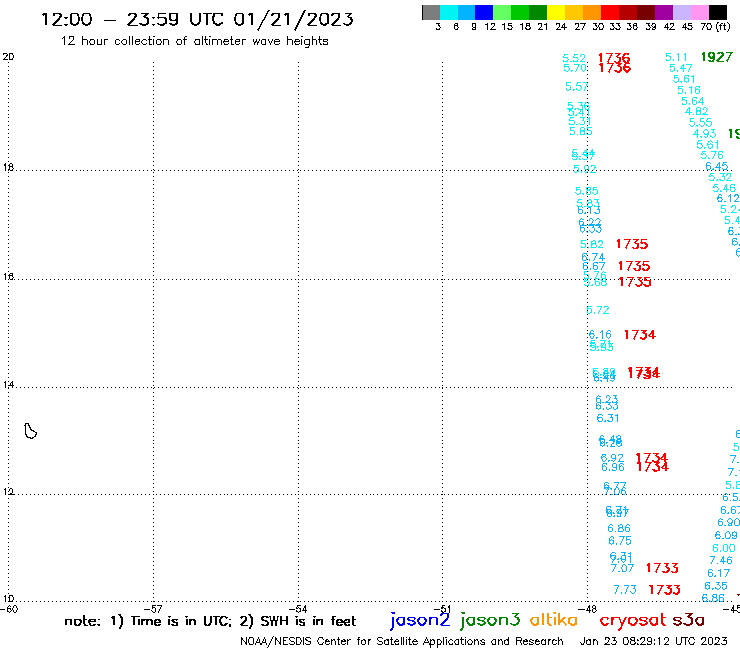
Task: Click the orange 'altika' satellite label
Action: click(554, 620)
